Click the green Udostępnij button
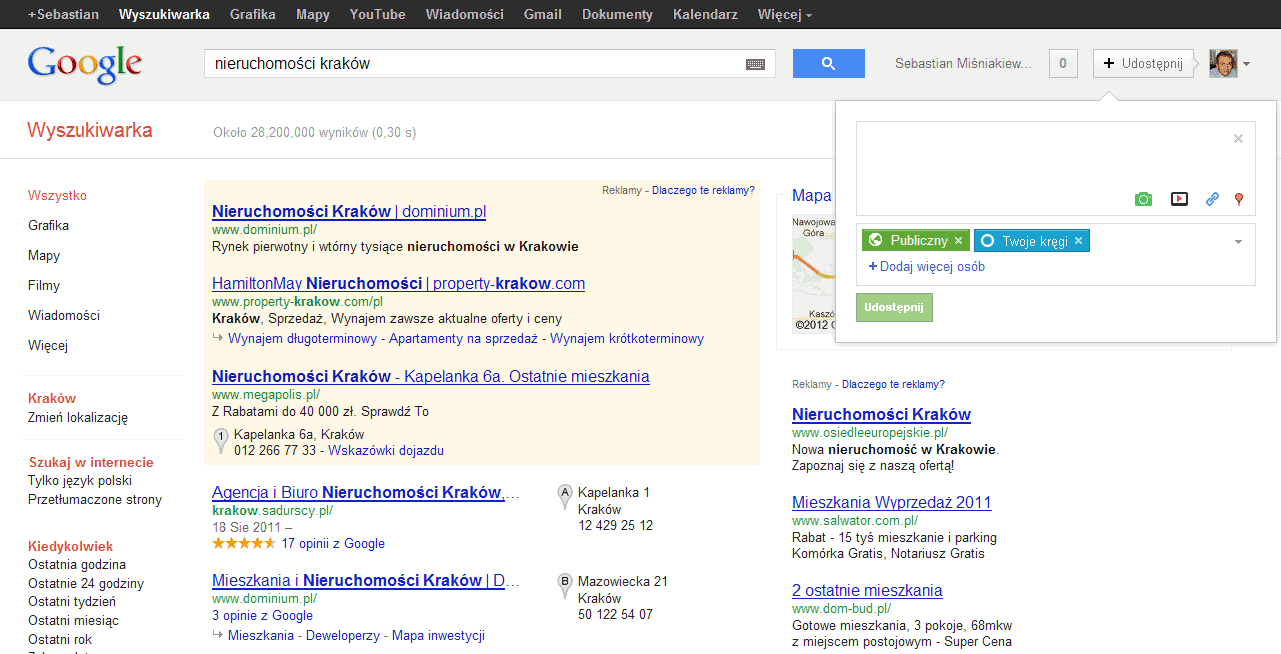Viewport: 1281px width, 654px height. pos(893,307)
